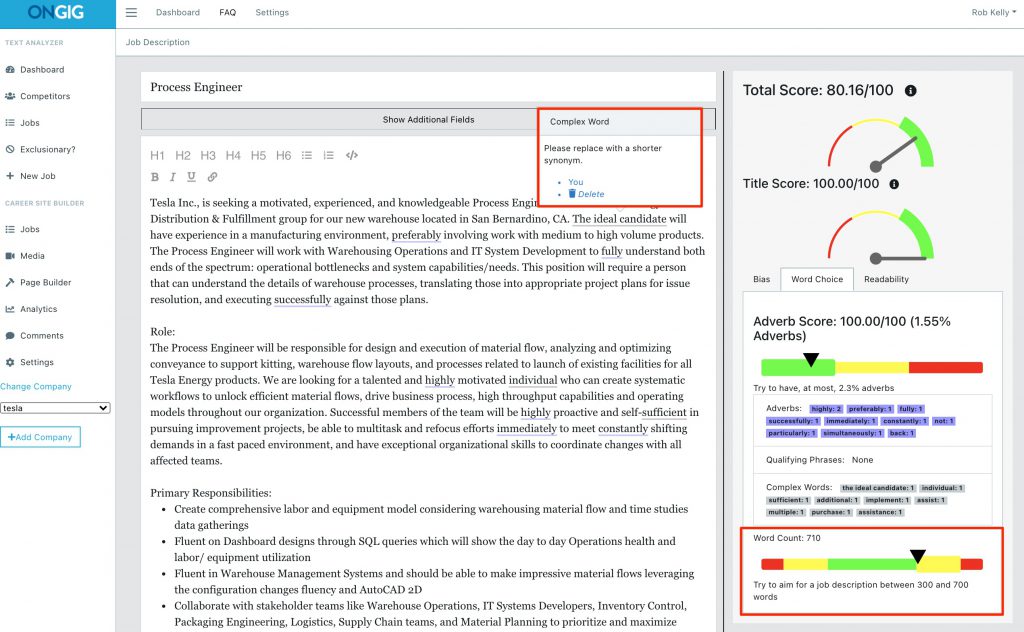The width and height of the screenshot is (1024, 632).
Task: Apply H5 heading format
Action: [259, 155]
